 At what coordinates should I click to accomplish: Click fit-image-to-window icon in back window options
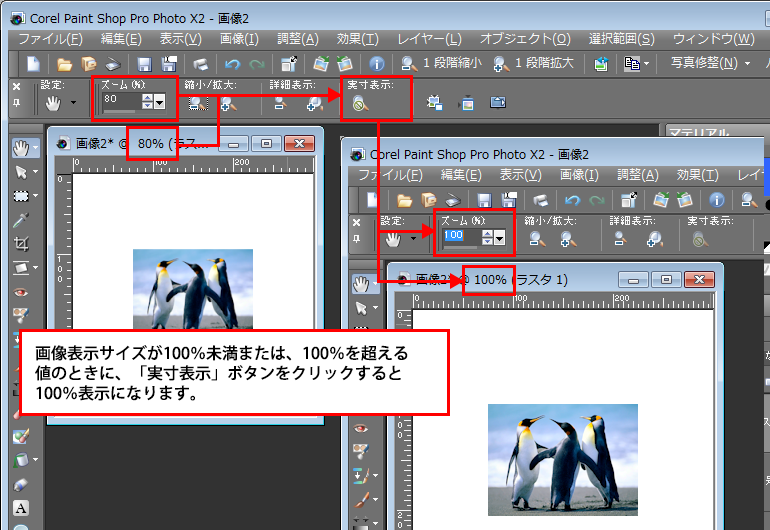[x=467, y=103]
